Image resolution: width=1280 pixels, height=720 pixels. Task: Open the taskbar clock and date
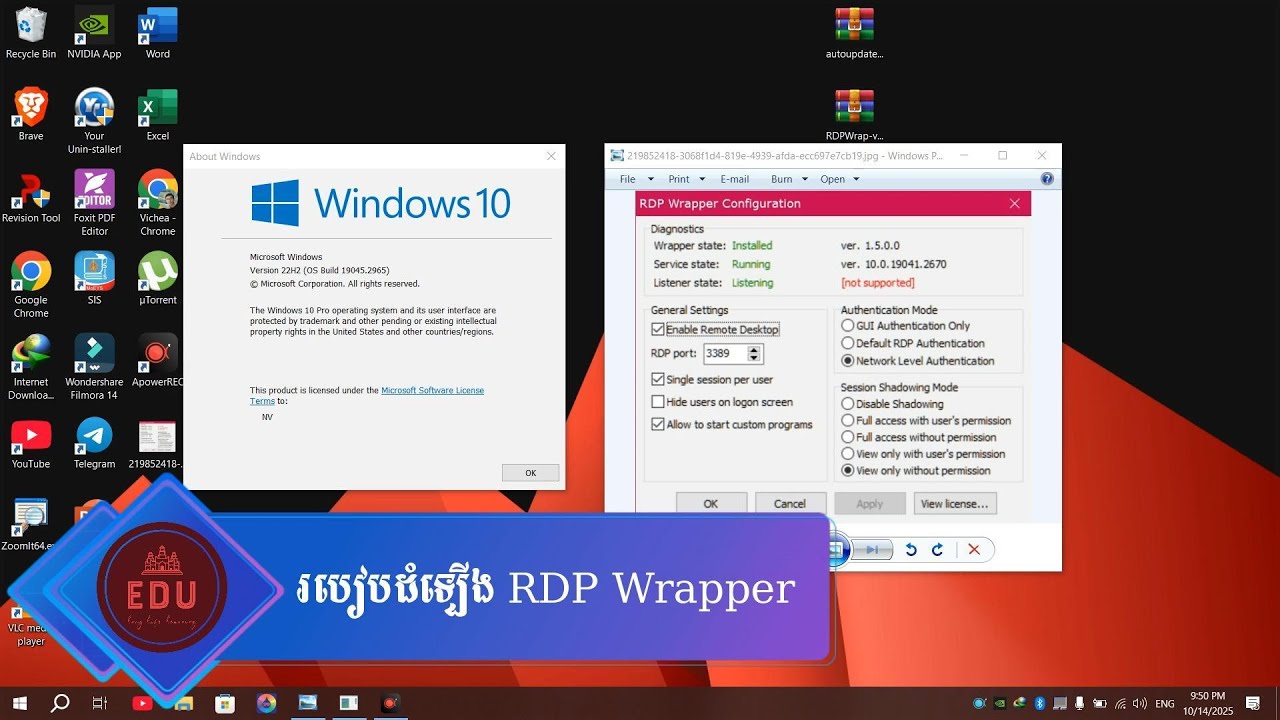tap(1207, 703)
